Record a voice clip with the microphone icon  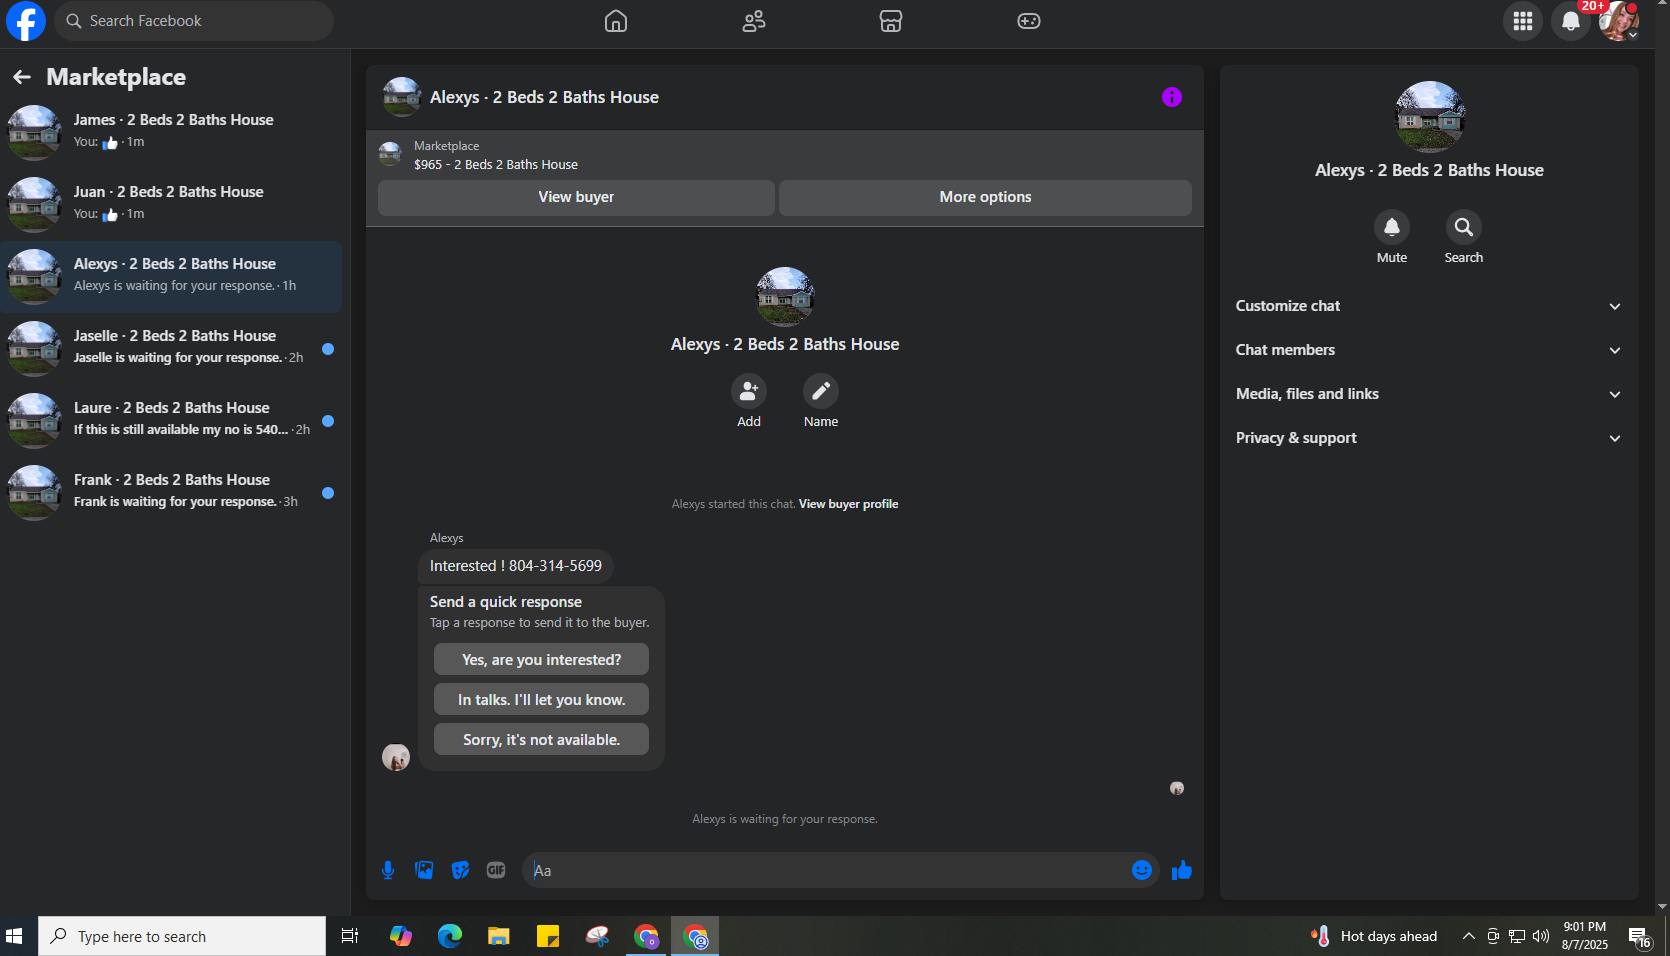coord(388,870)
